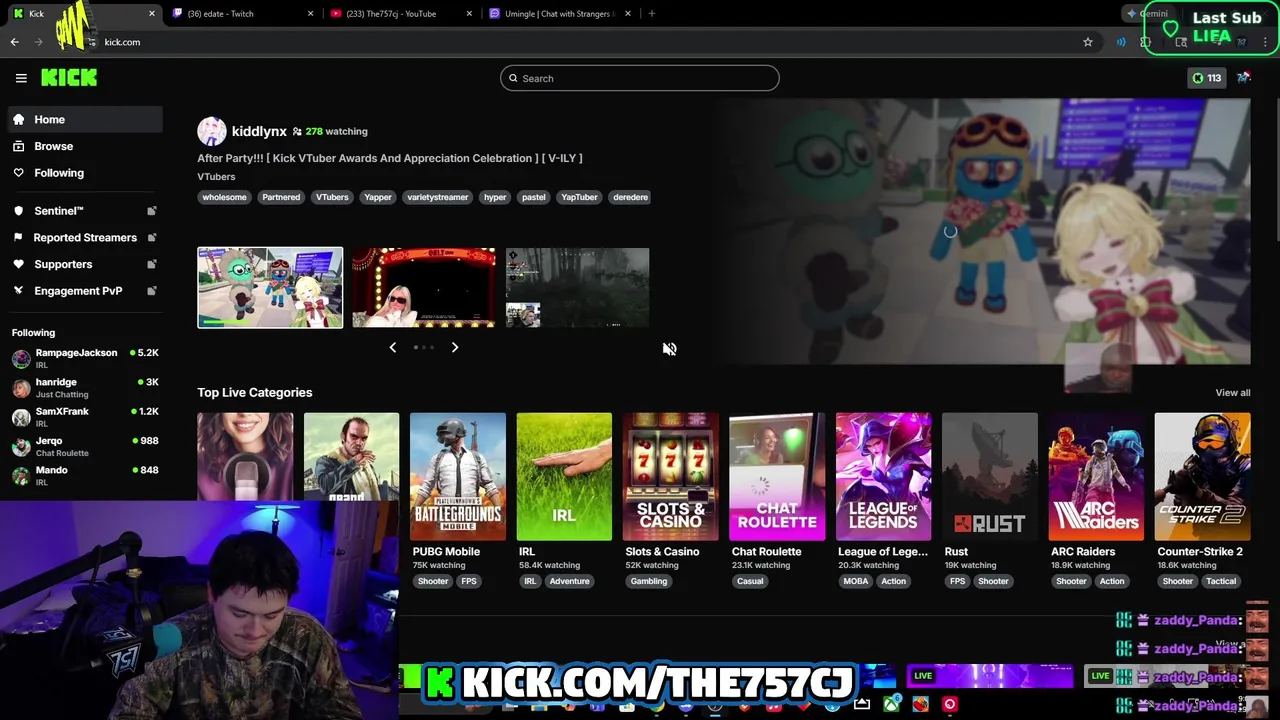Open the browser extensions puzzle icon
Screen dimensions: 1280x720
coord(1146,42)
